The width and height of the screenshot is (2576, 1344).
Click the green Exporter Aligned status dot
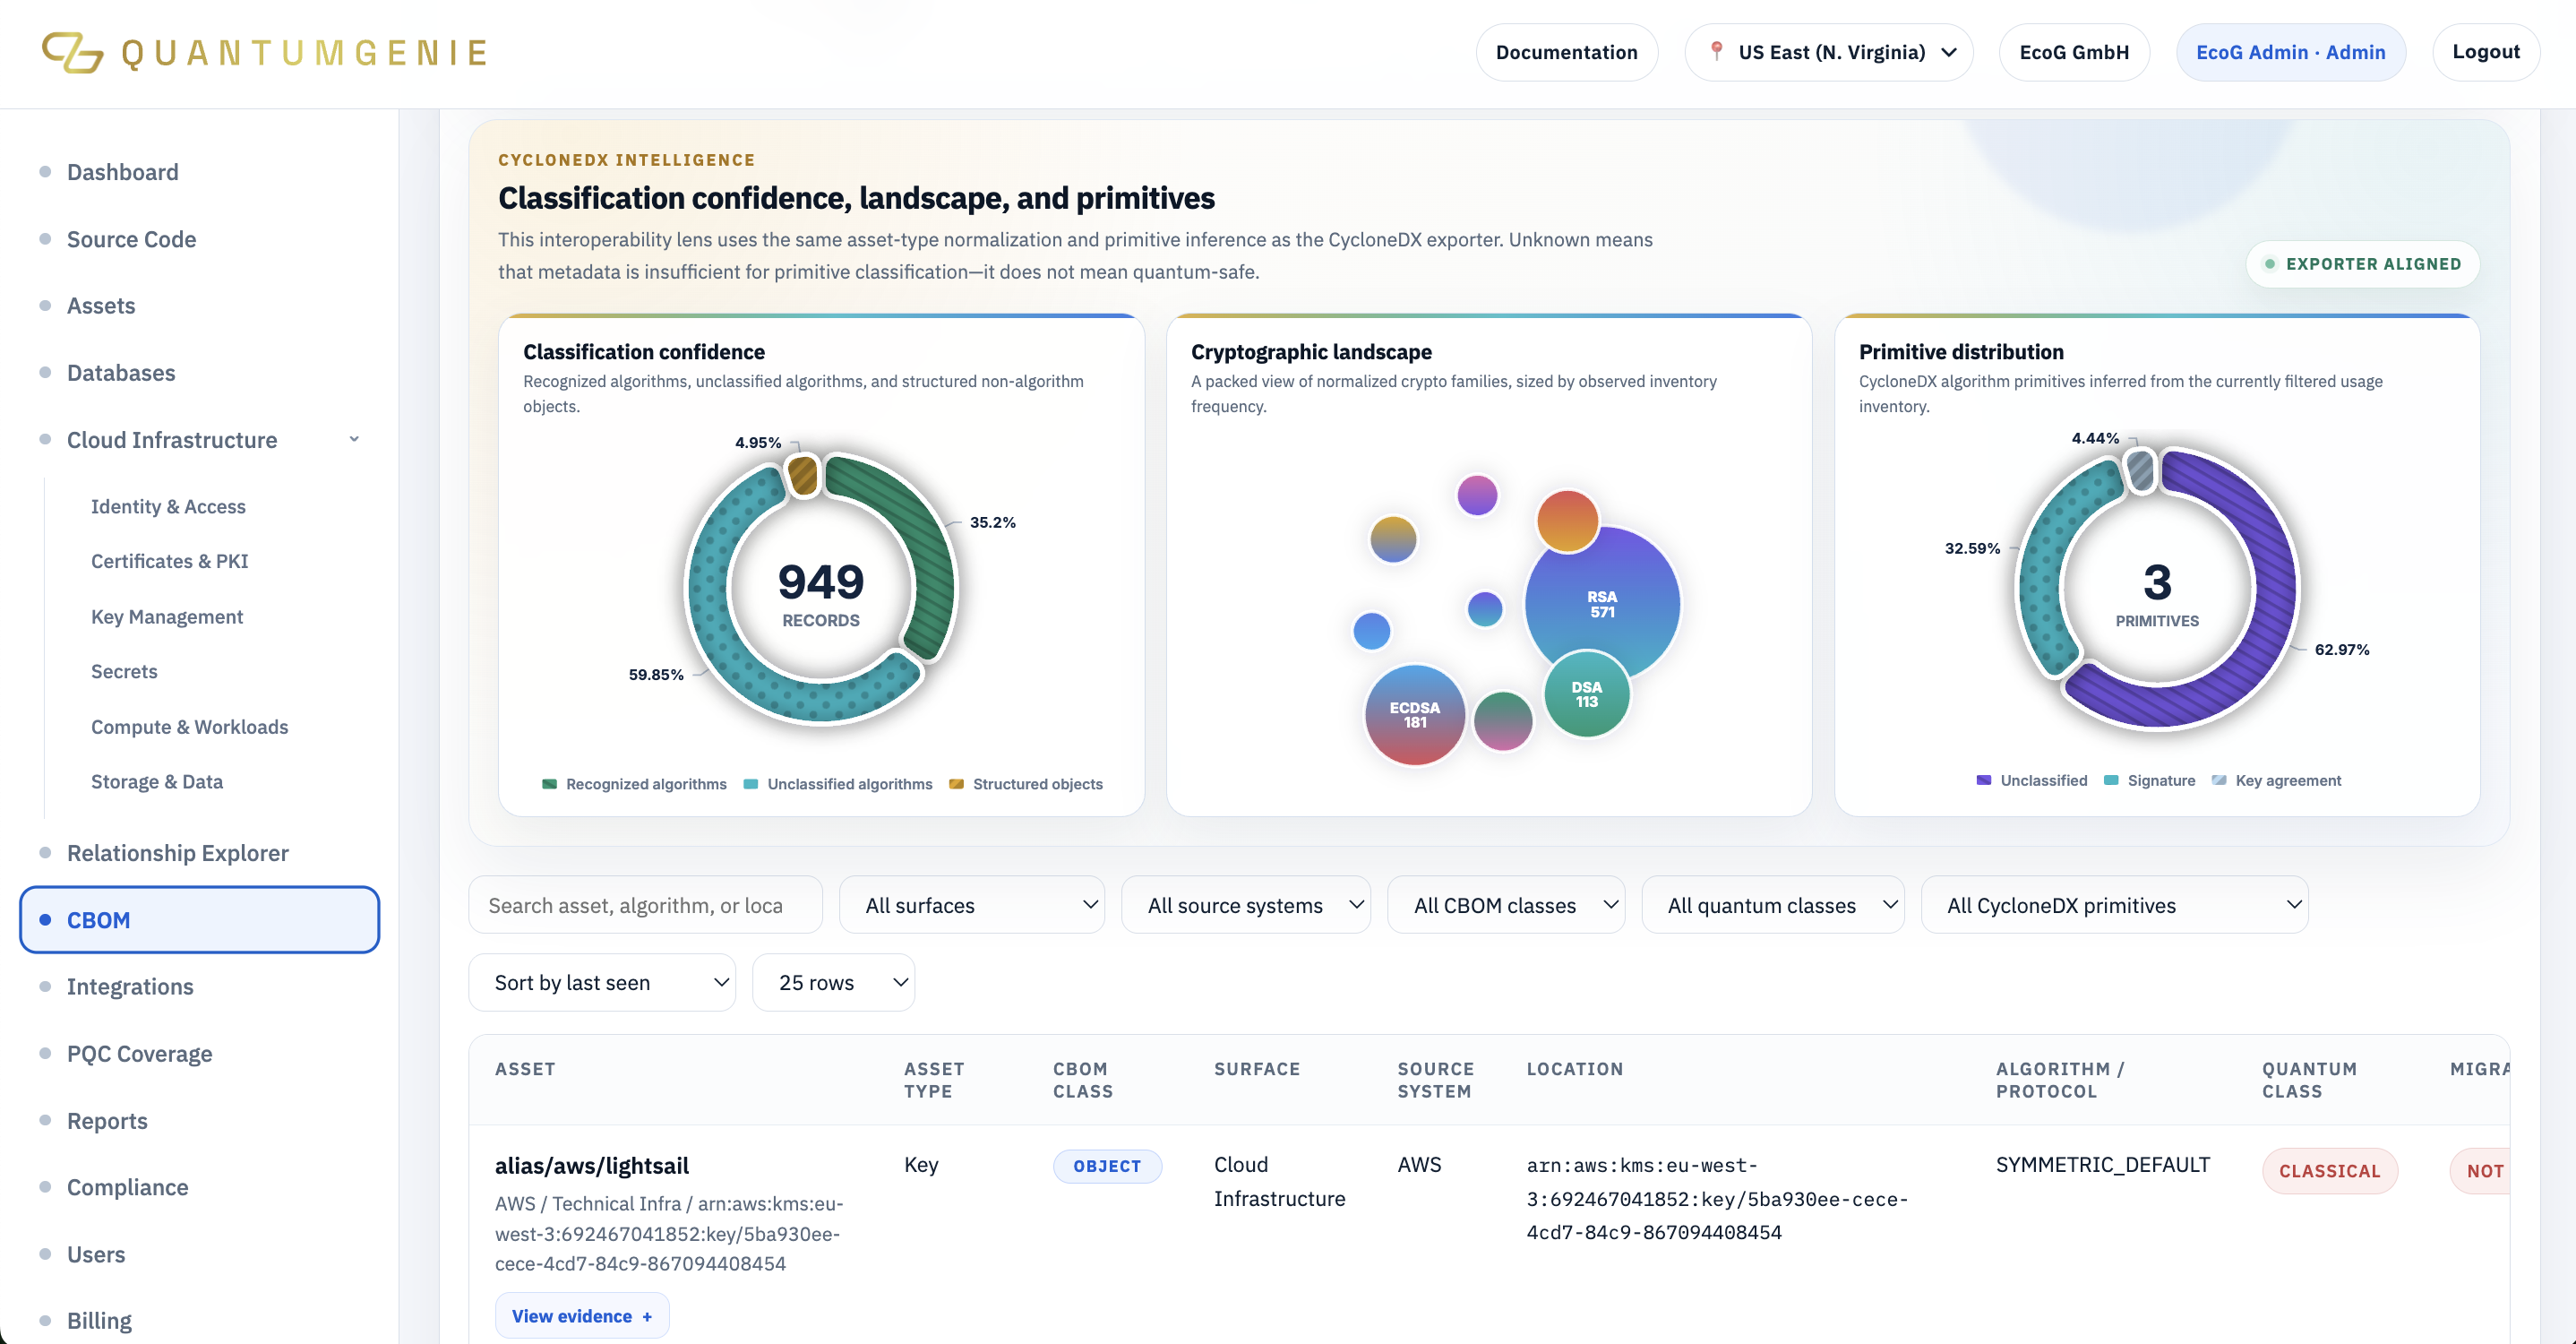point(2269,264)
